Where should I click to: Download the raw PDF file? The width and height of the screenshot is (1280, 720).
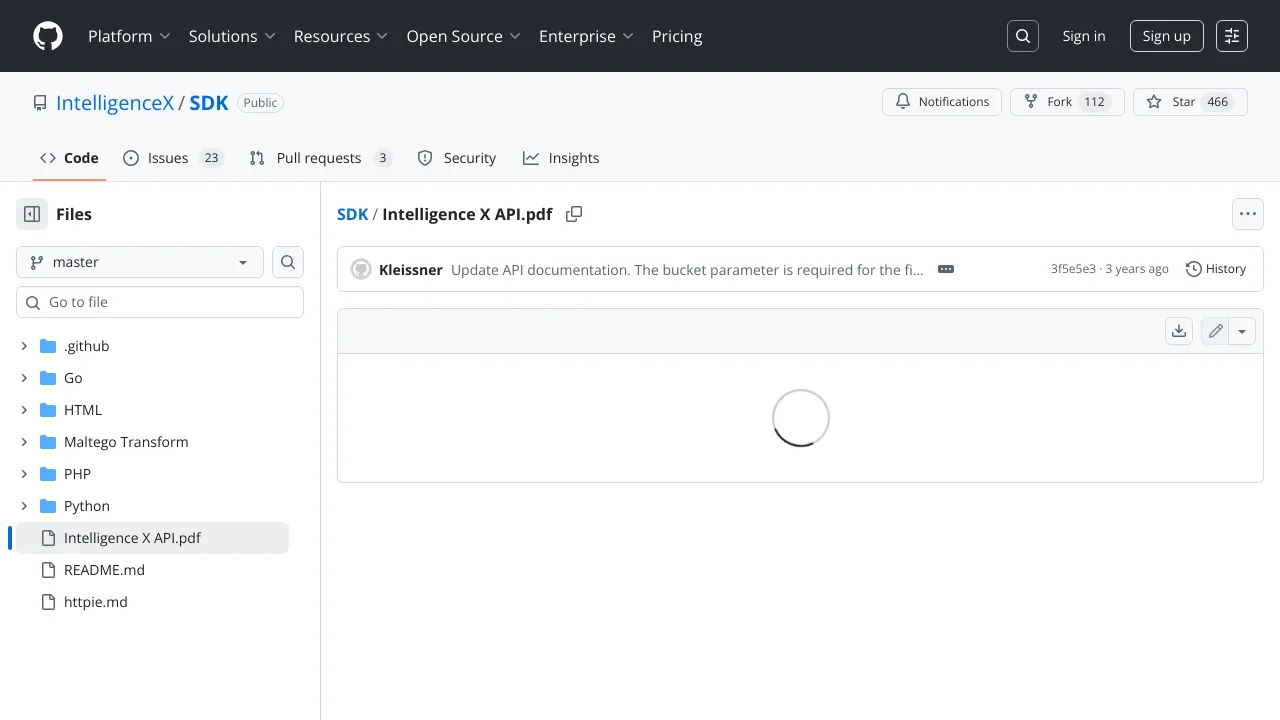coord(1179,331)
